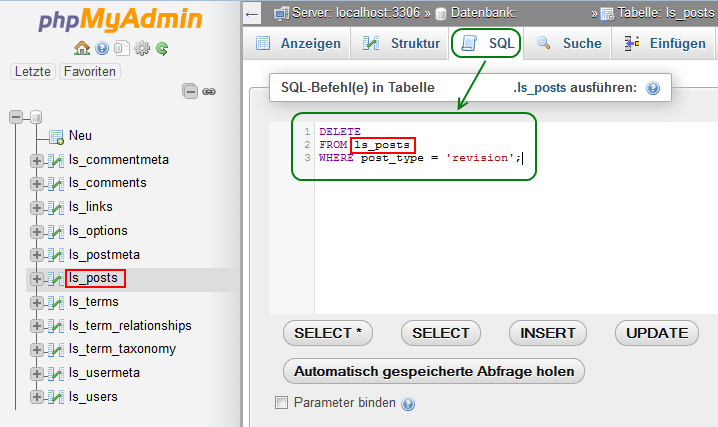Open the Favoriten tables button
The height and width of the screenshot is (427, 718).
click(90, 72)
